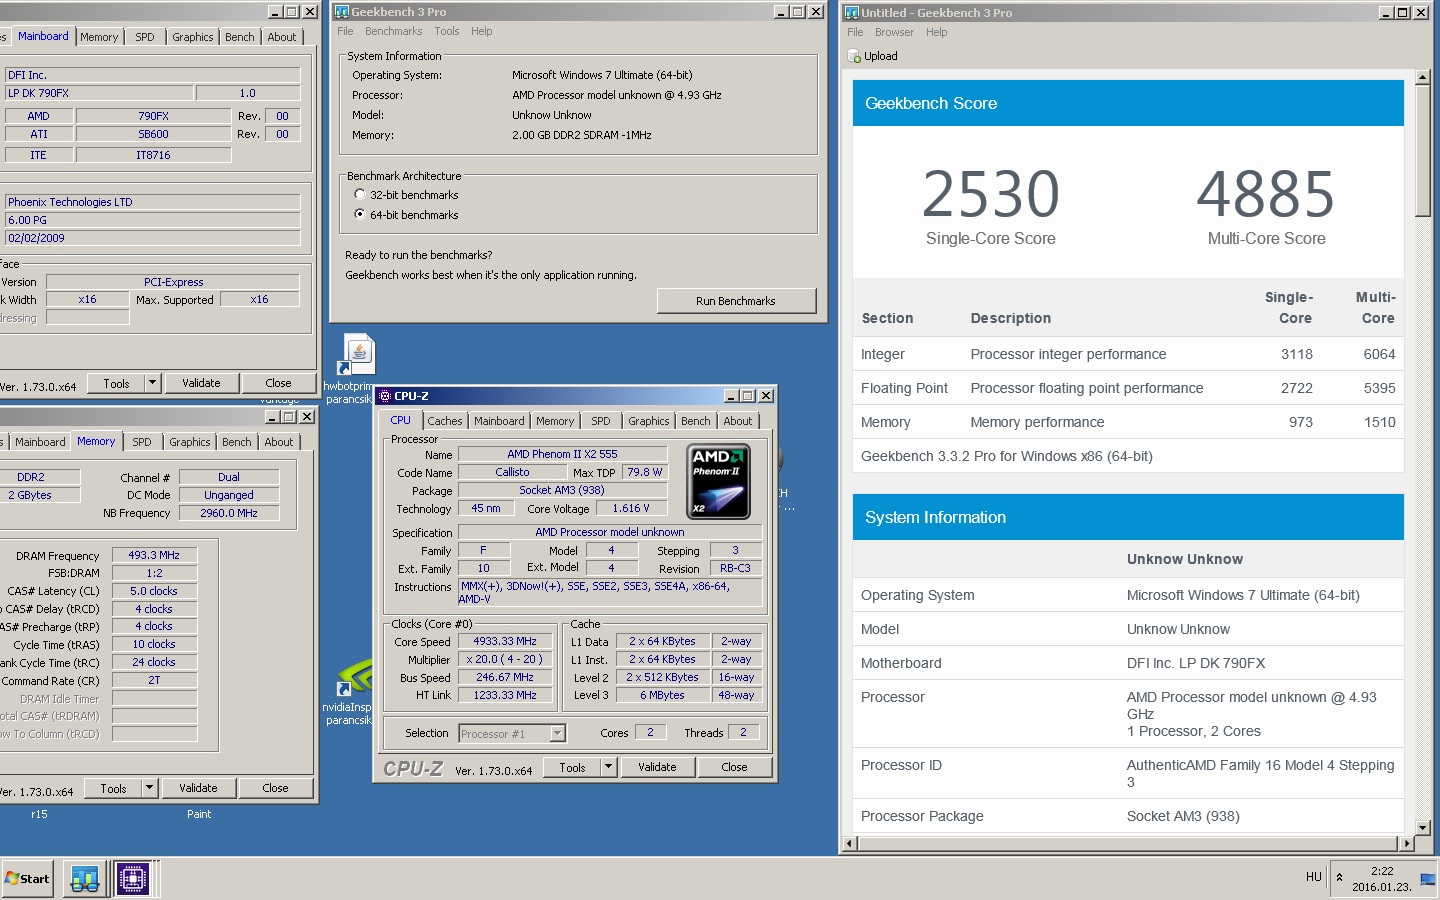Viewport: 1440px width, 900px height.
Task: Click the LP DK 790FX model field
Action: pyautogui.click(x=99, y=93)
